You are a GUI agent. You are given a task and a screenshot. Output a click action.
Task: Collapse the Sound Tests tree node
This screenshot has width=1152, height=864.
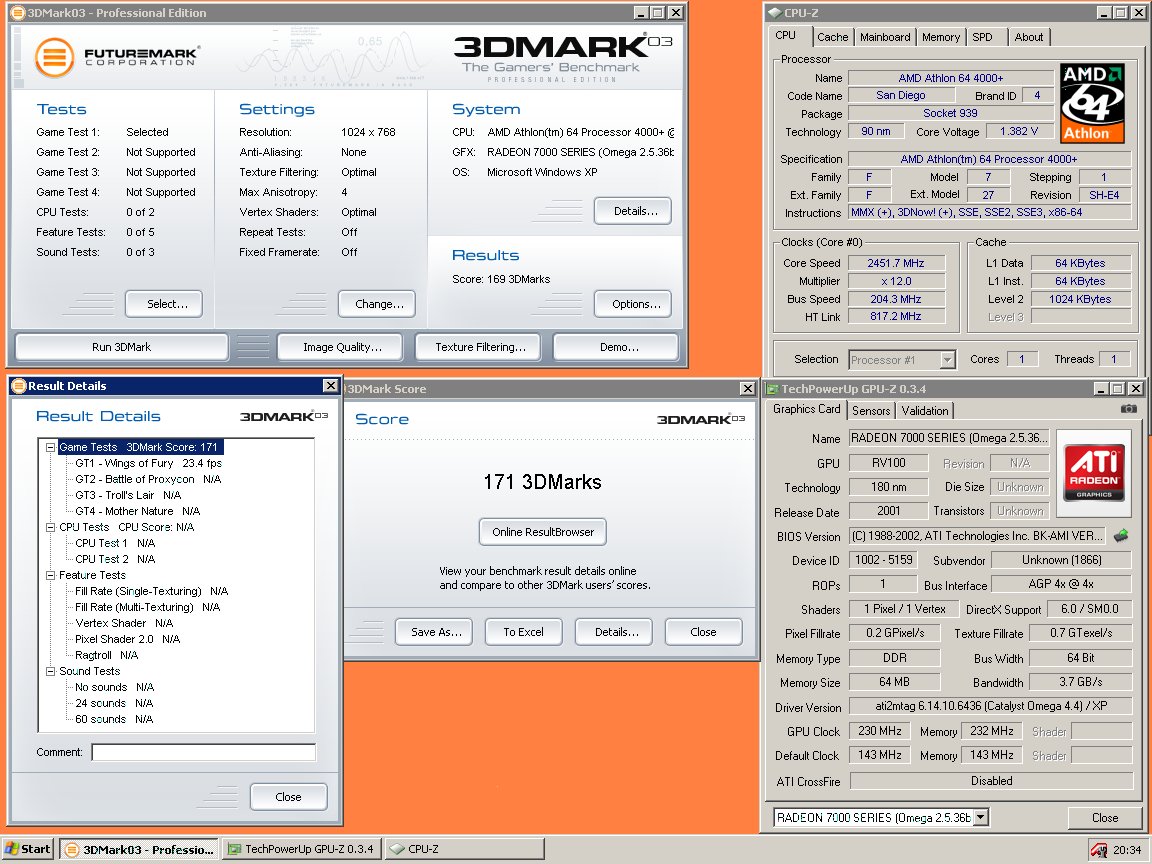[x=51, y=671]
